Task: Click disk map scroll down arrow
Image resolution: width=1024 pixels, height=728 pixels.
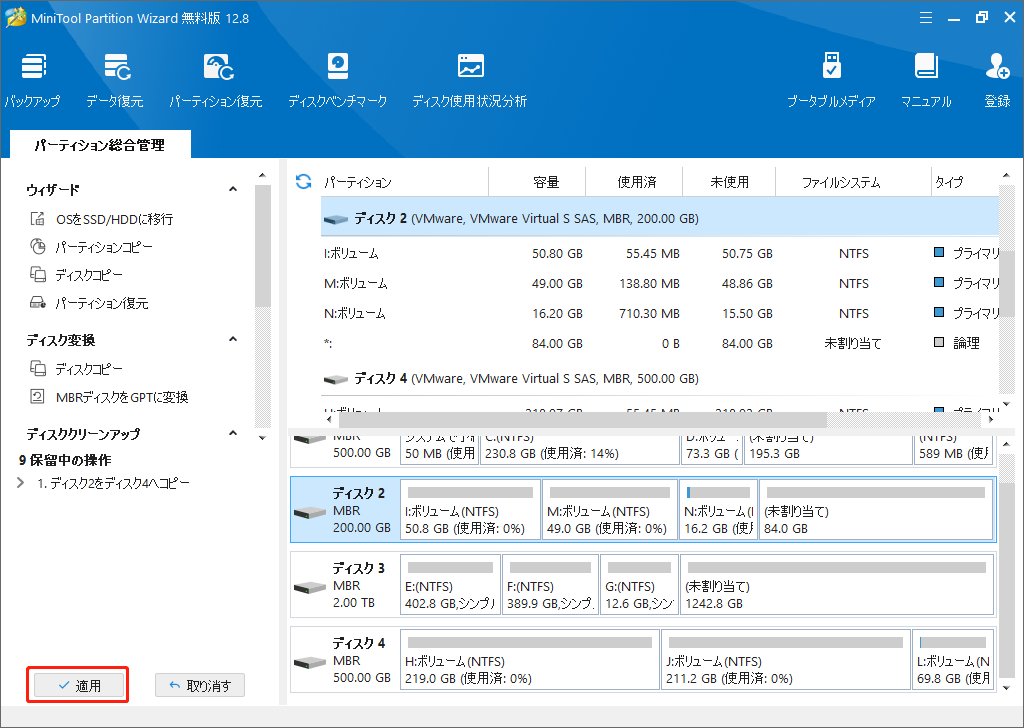Action: [x=1006, y=688]
